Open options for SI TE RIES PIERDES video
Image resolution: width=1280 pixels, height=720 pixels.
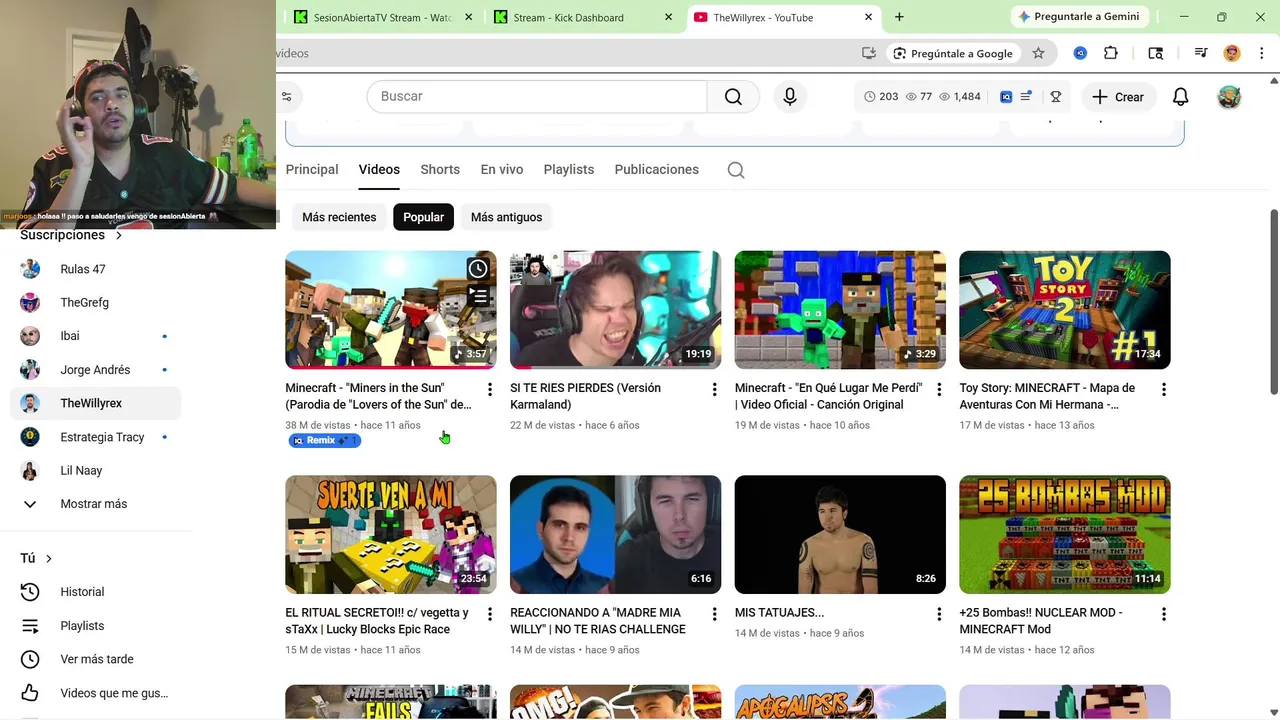[x=714, y=389]
